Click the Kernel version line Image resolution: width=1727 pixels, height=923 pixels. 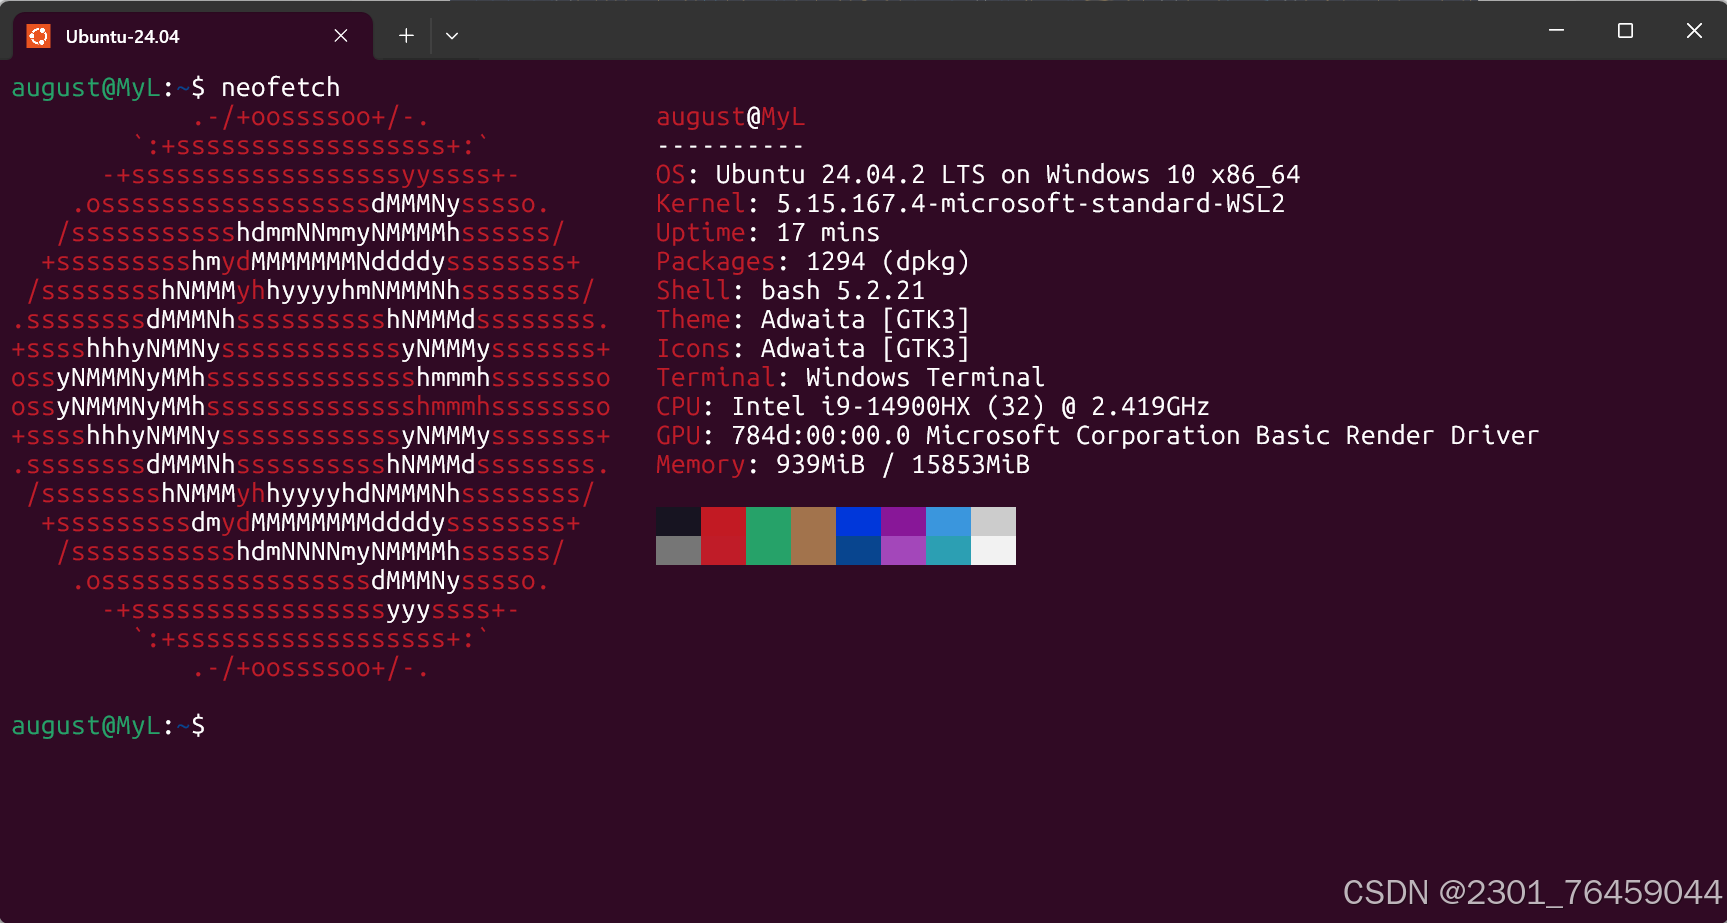tap(970, 203)
